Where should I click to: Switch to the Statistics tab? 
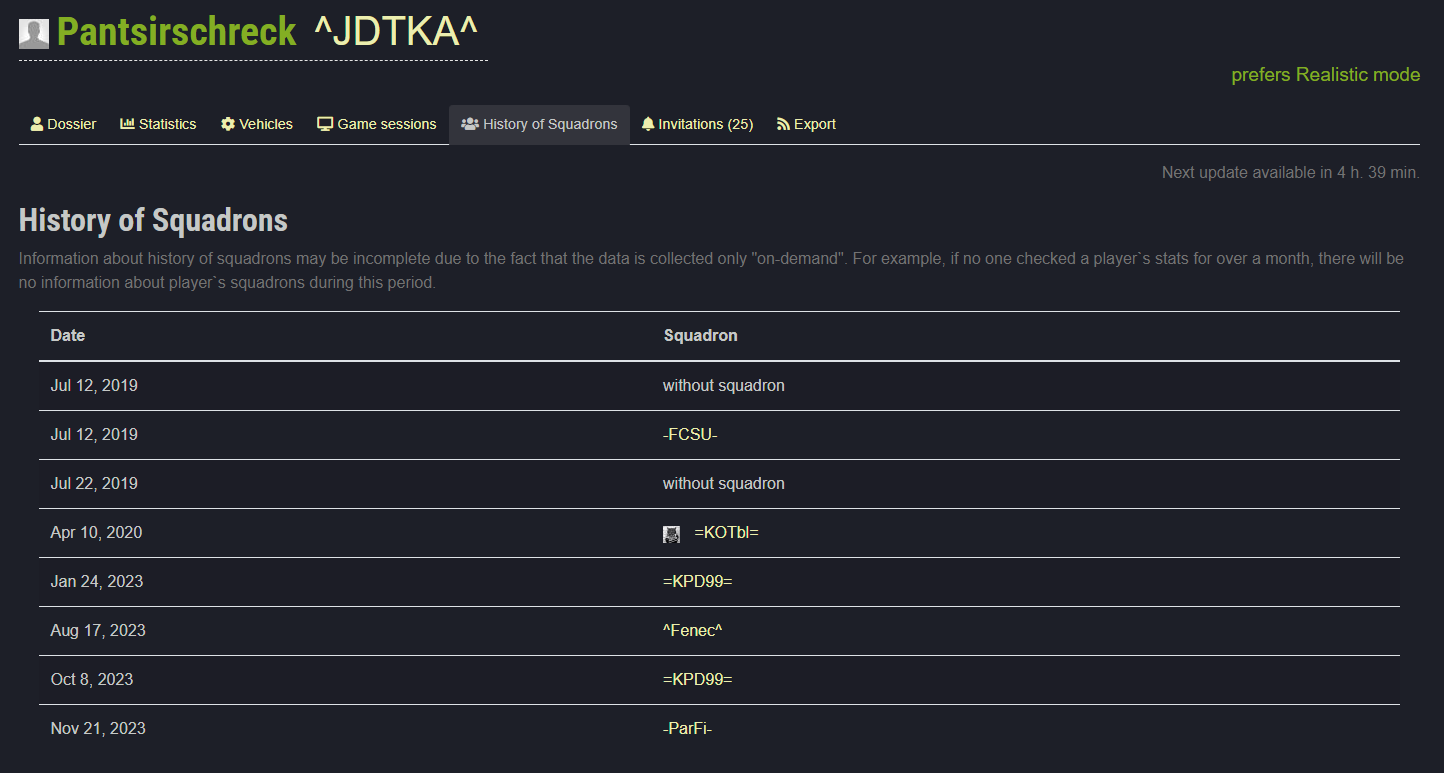167,124
